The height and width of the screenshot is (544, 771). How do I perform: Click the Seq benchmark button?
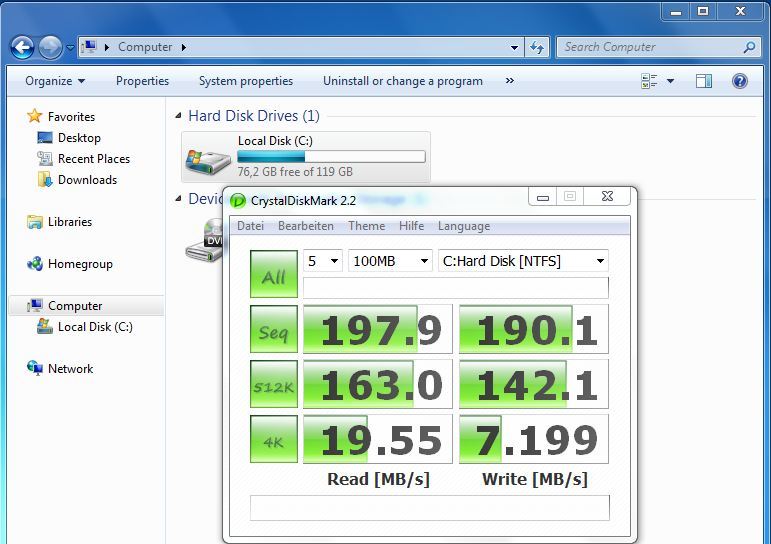pyautogui.click(x=274, y=329)
